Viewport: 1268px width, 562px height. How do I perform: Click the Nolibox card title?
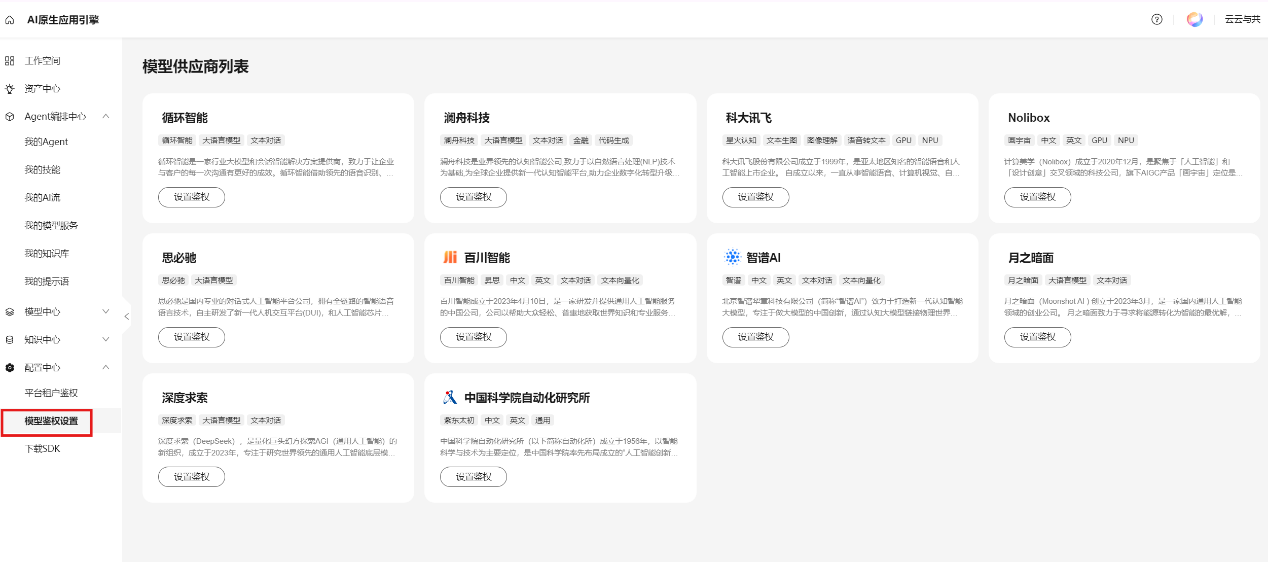click(1029, 118)
